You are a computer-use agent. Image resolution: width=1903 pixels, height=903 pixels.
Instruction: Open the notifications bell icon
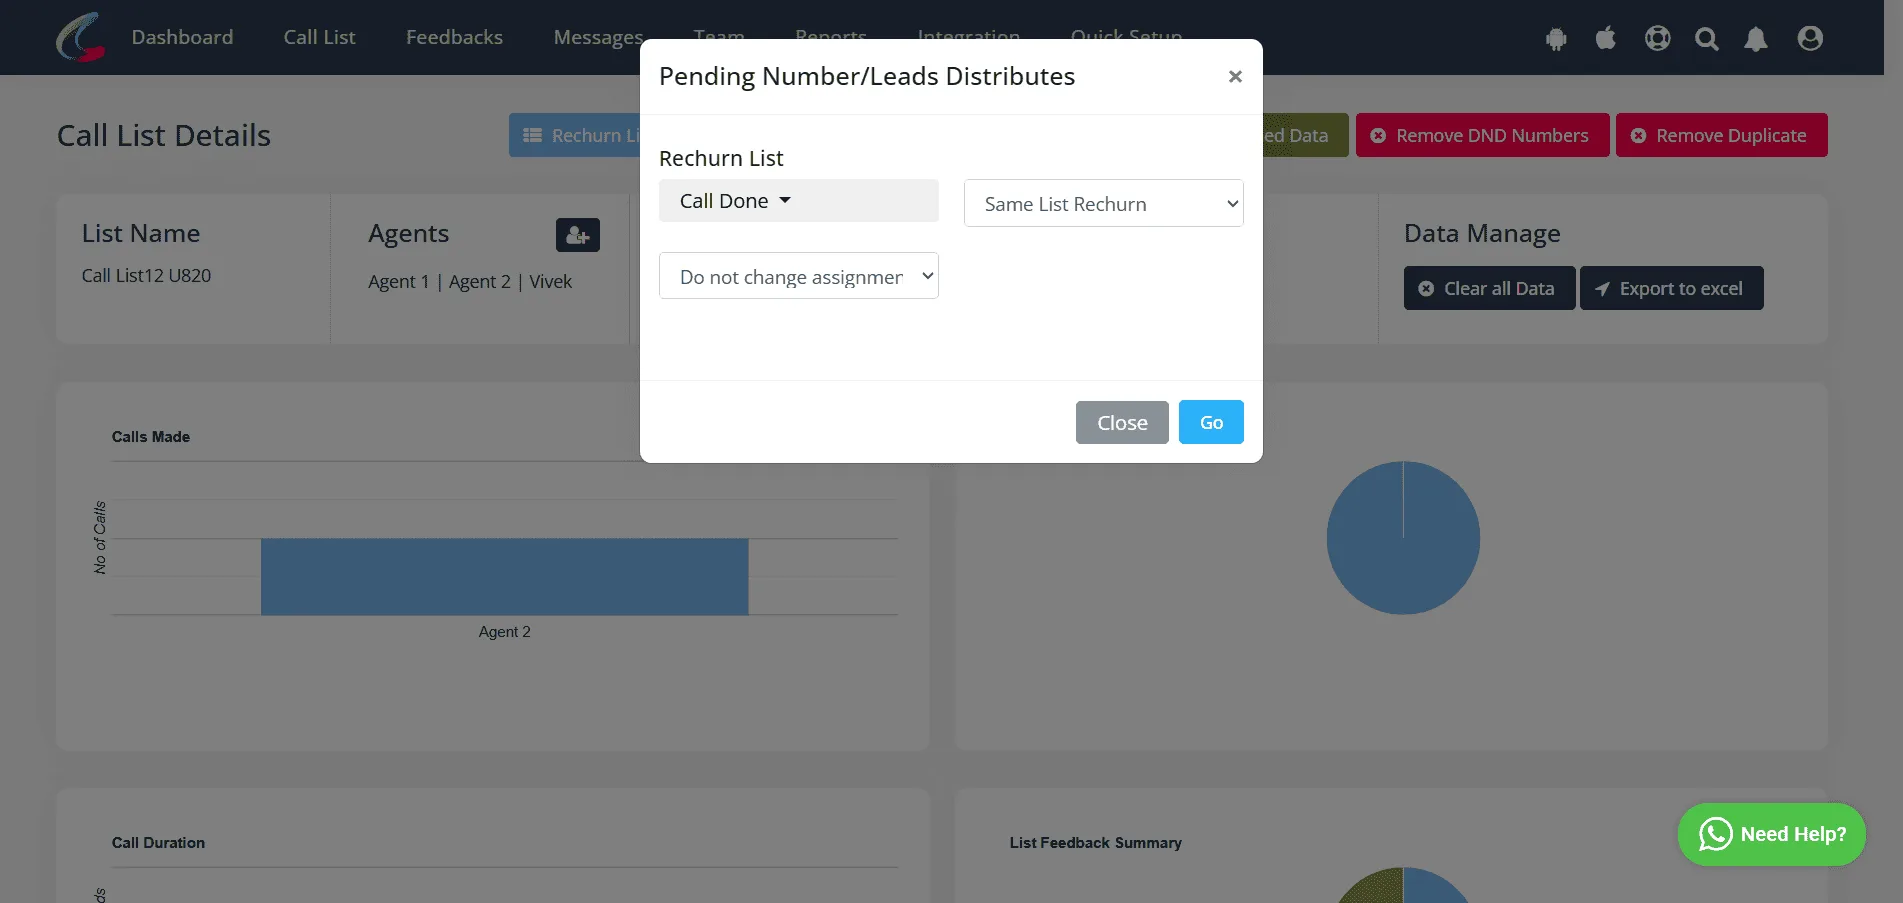pos(1756,39)
